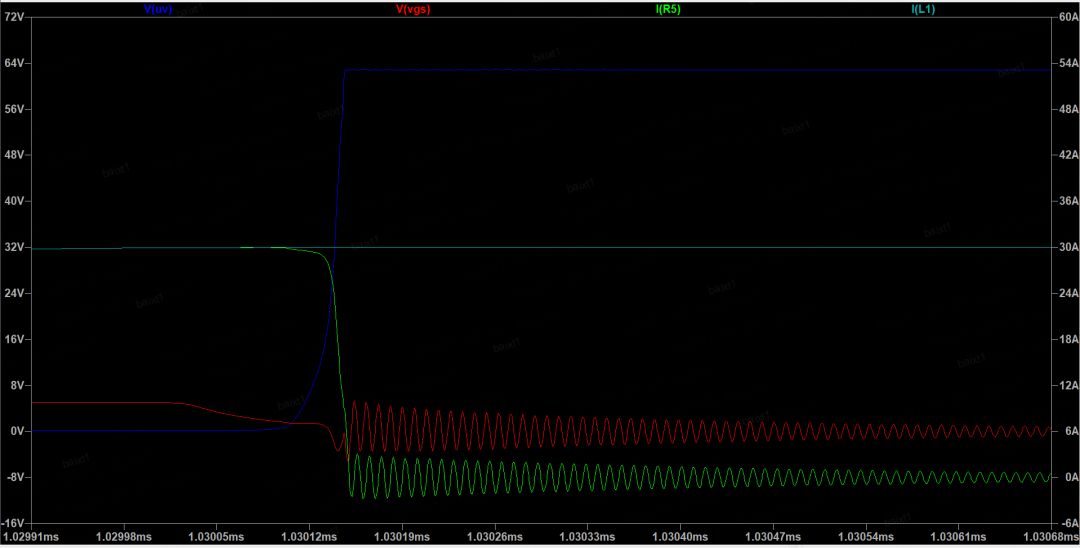Click the 32V left axis label
The image size is (1080, 548).
pyautogui.click(x=14, y=247)
